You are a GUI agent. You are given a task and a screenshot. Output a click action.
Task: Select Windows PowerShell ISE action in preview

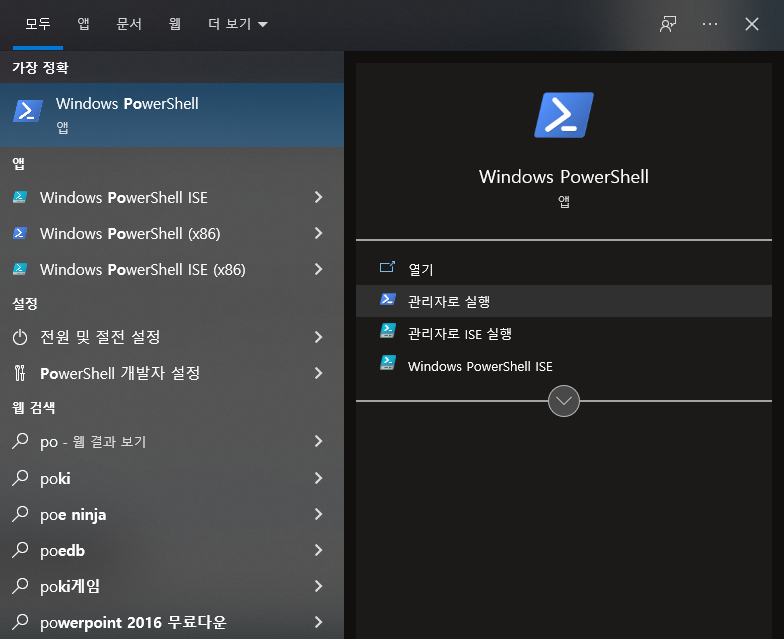[564, 366]
